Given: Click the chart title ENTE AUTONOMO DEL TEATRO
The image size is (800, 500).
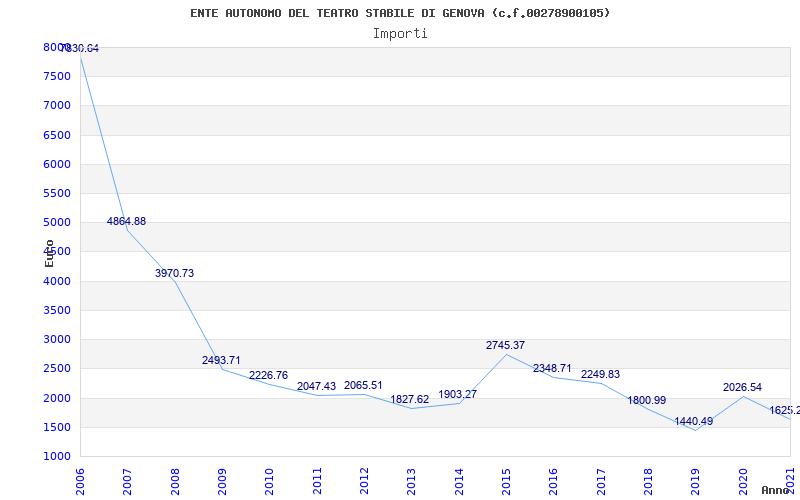Looking at the screenshot, I should tap(400, 13).
